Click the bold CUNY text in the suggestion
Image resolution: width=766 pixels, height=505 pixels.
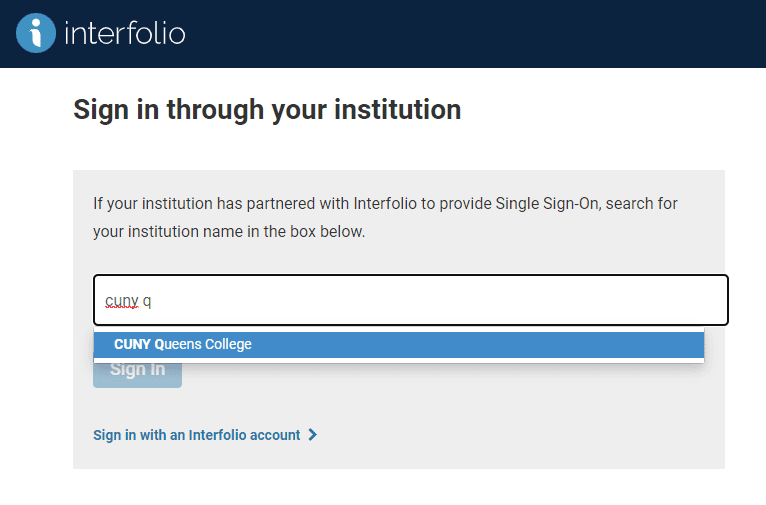tap(132, 344)
